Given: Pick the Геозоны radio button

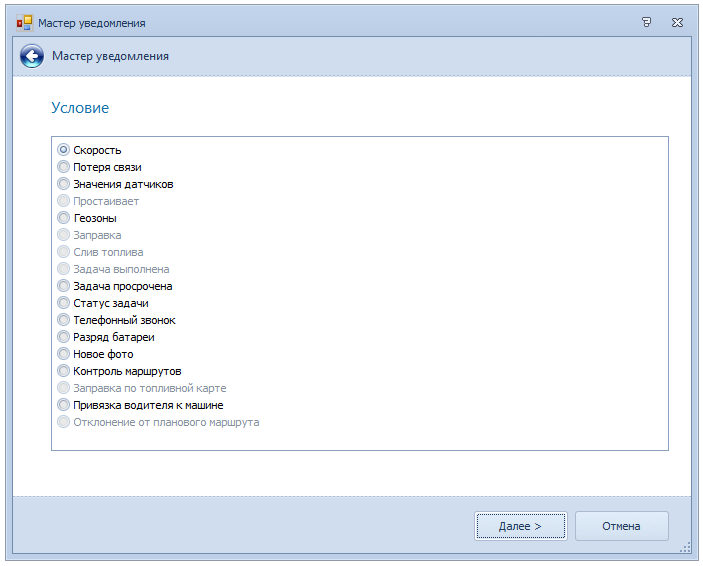Looking at the screenshot, I should pyautogui.click(x=64, y=218).
